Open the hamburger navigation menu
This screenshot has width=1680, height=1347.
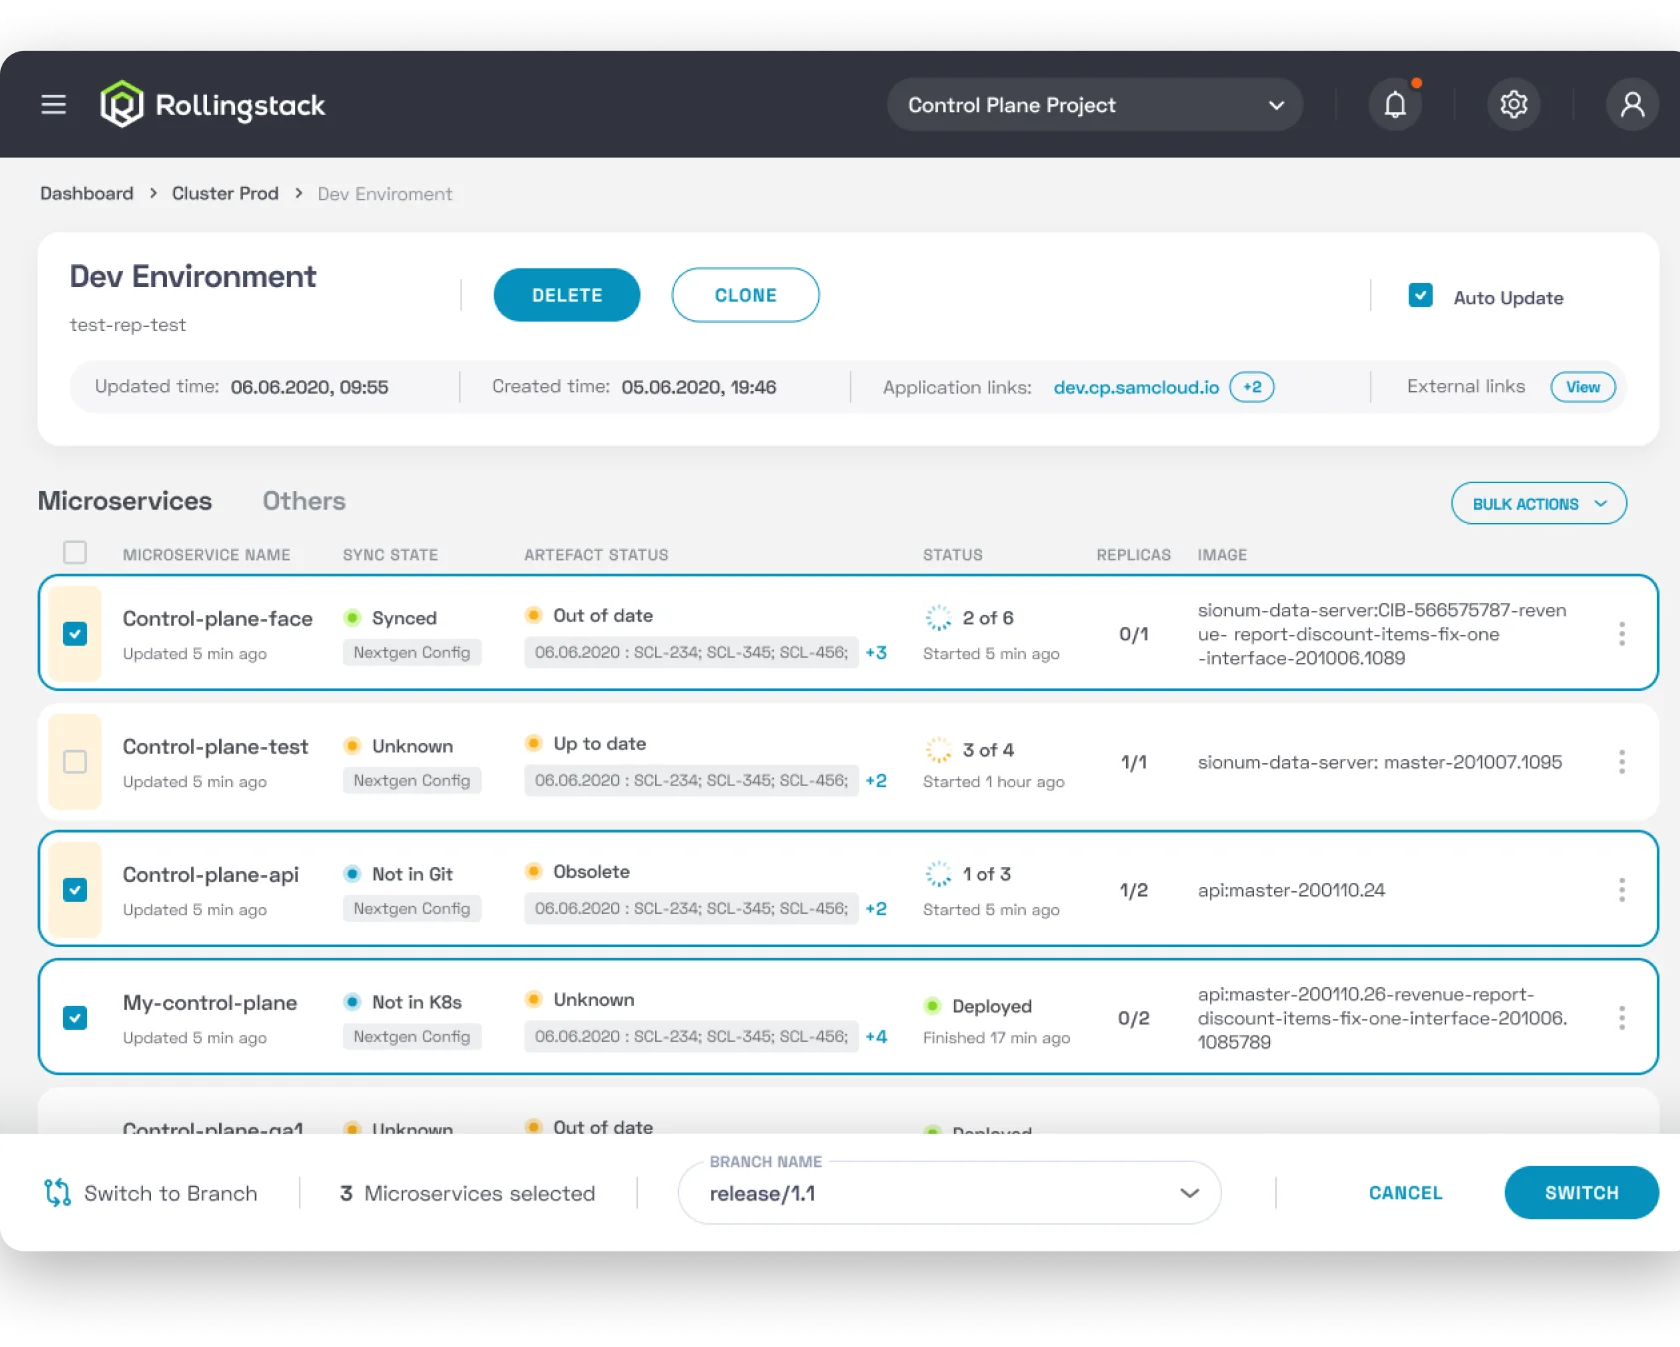(54, 104)
